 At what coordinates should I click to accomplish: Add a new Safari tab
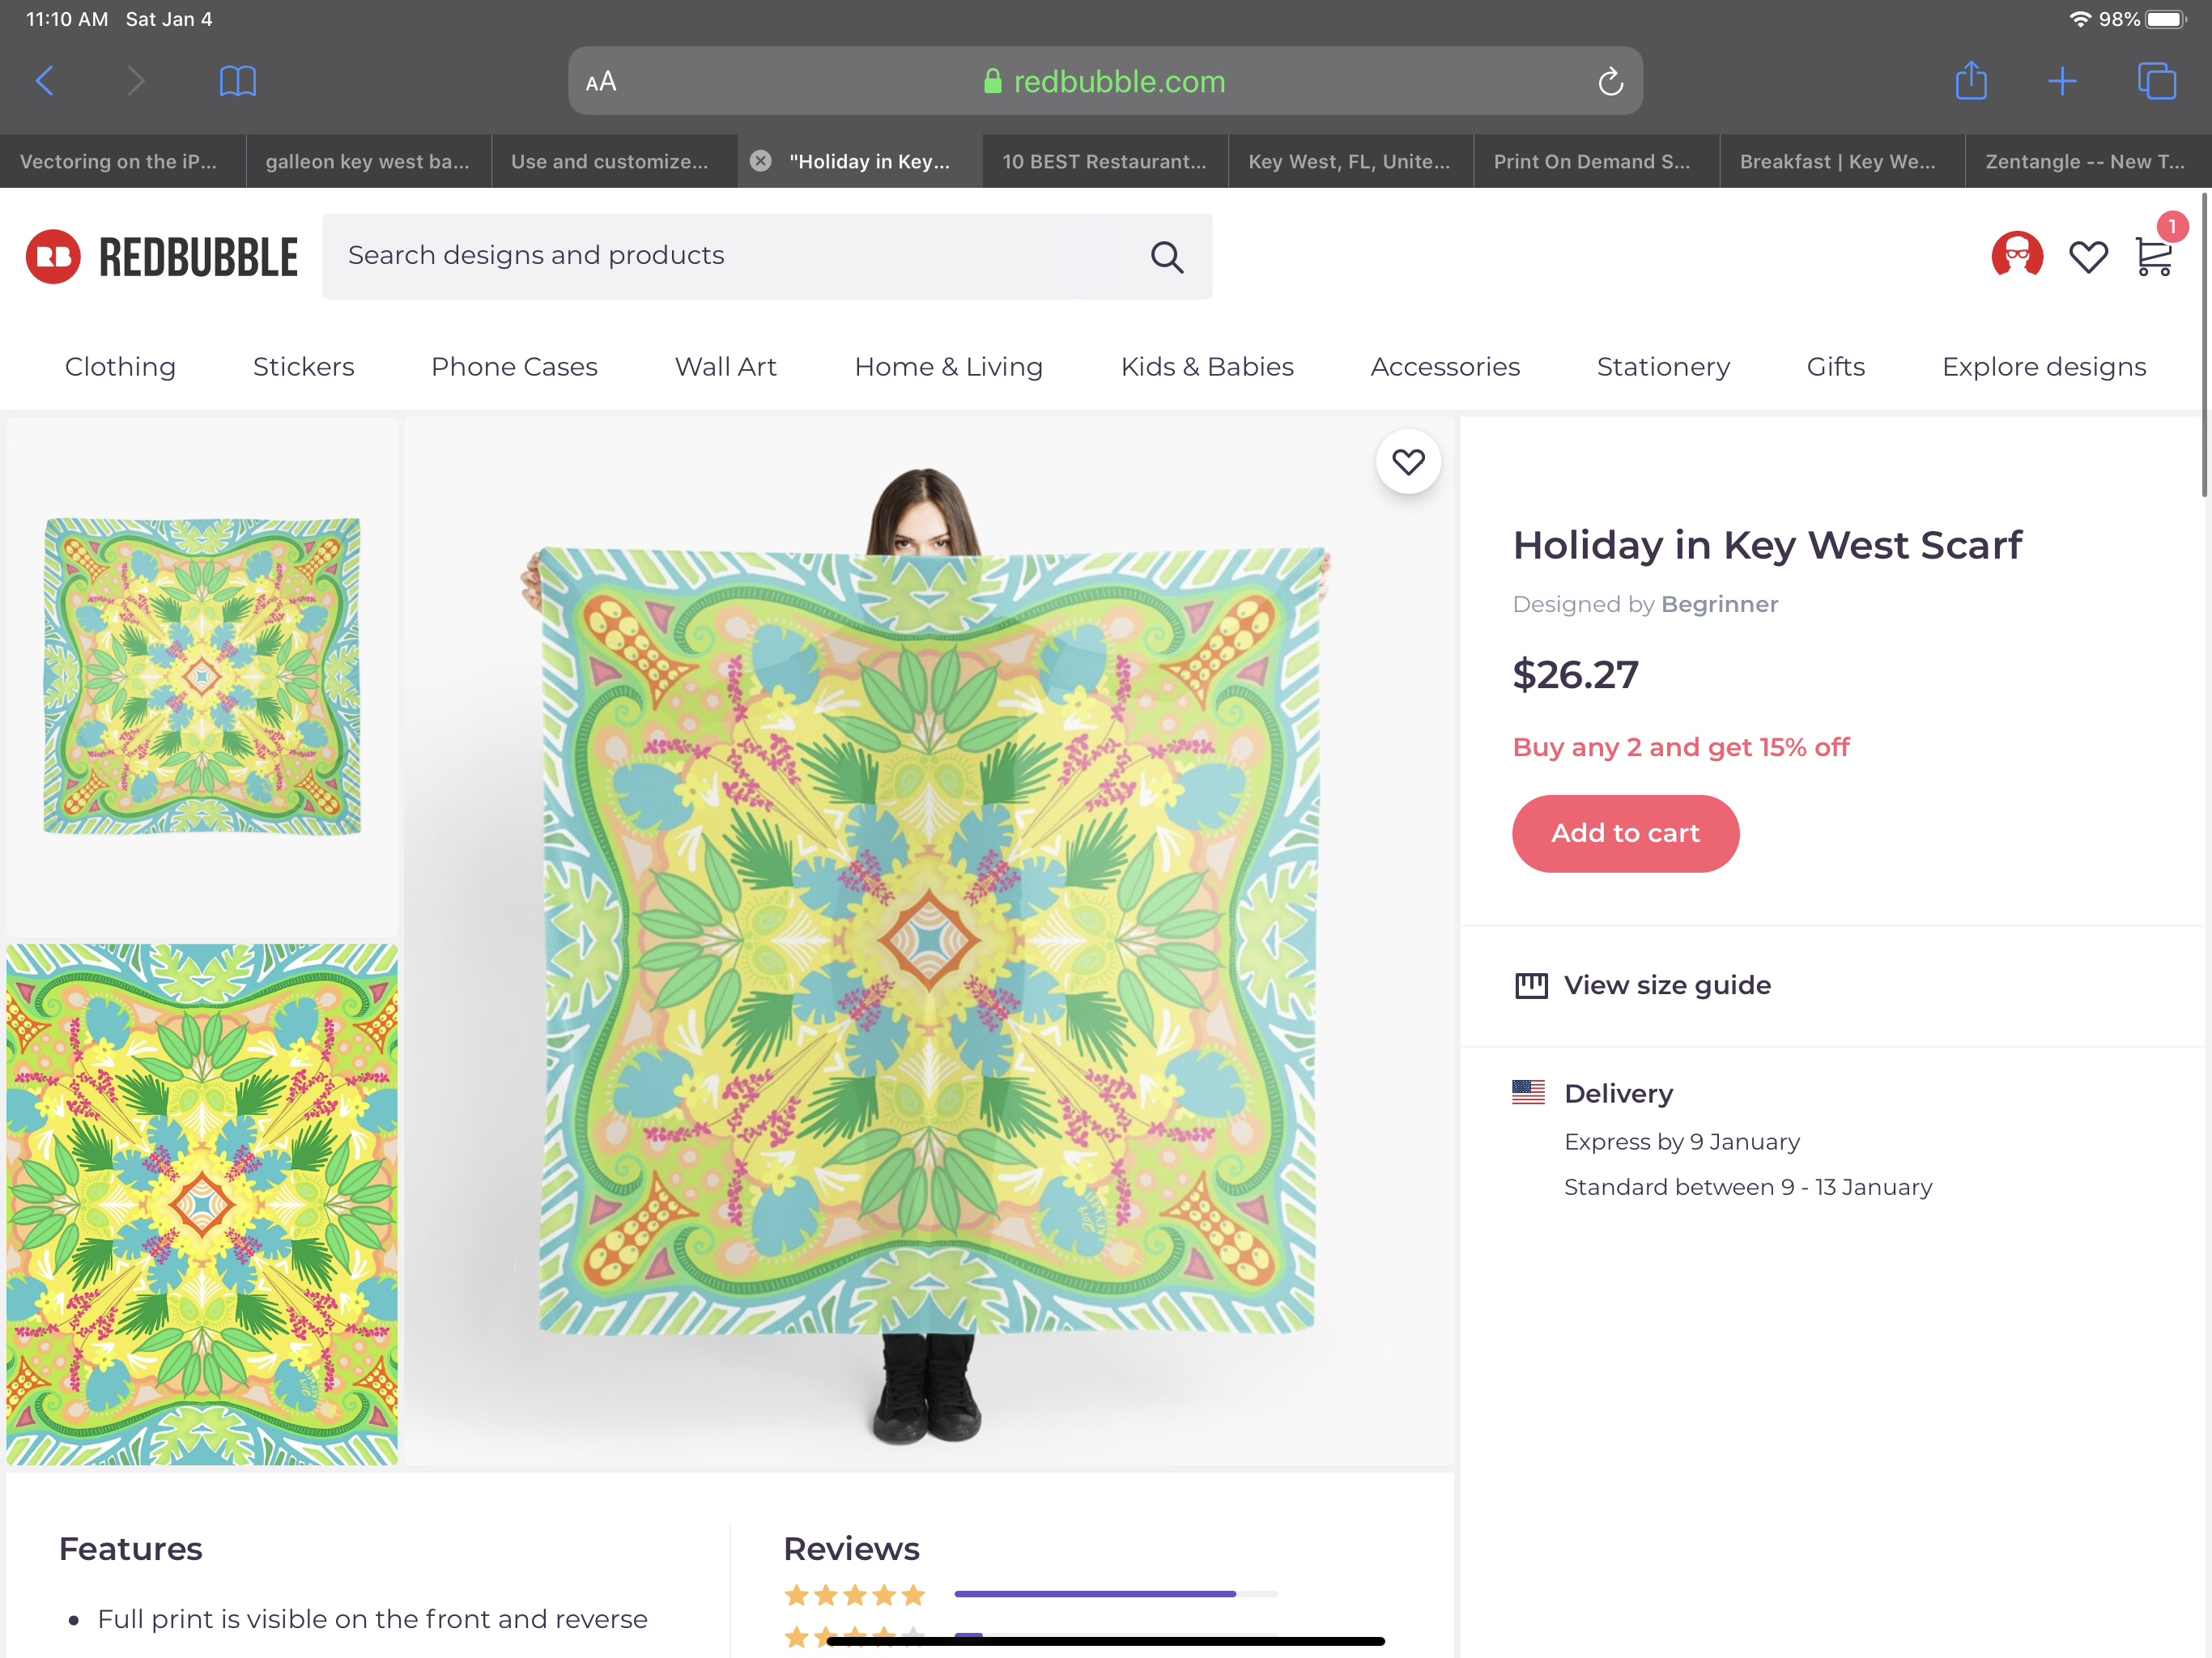point(2062,81)
